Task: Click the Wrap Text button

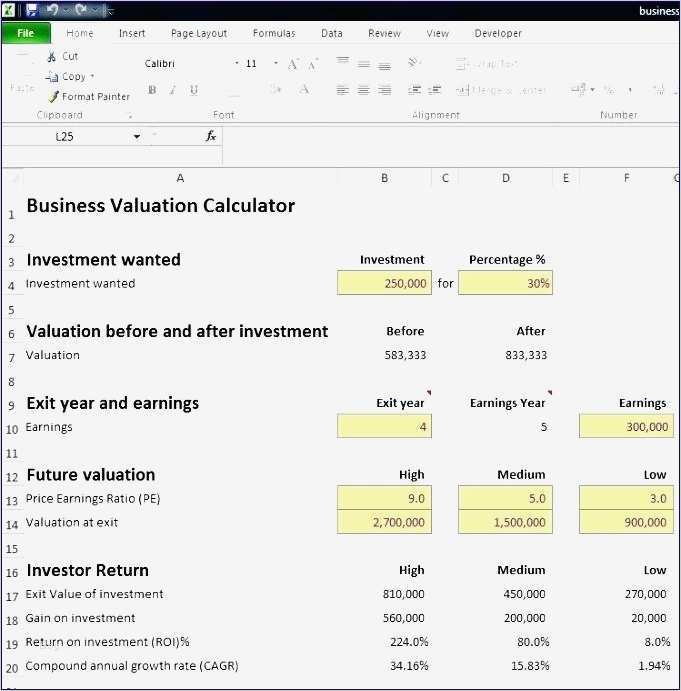Action: [487, 64]
